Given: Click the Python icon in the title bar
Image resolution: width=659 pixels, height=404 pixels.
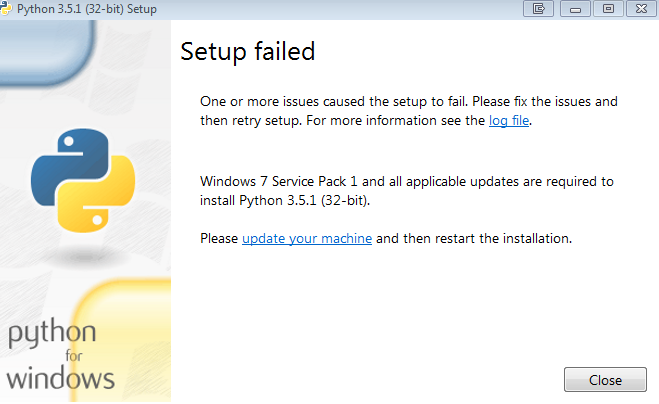Looking at the screenshot, I should [8, 8].
